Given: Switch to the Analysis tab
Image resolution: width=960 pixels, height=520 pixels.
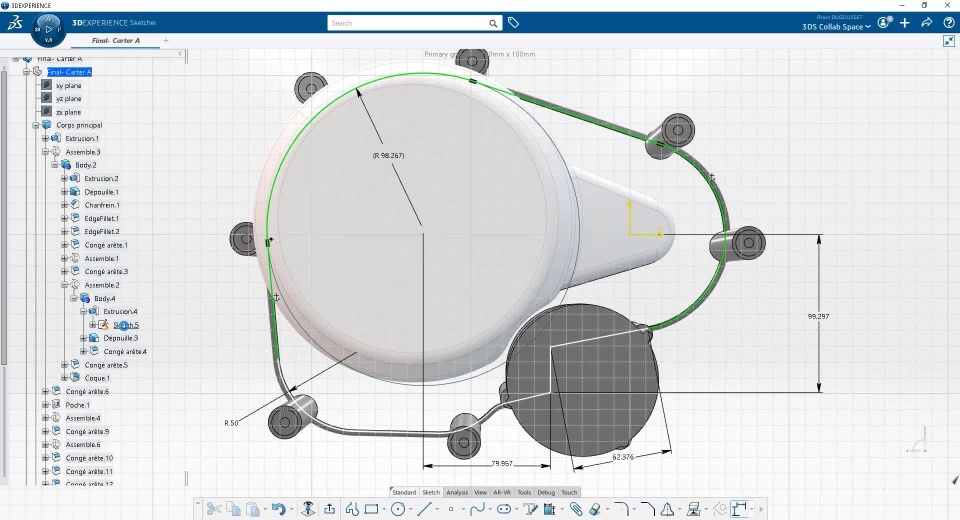Looking at the screenshot, I should [x=457, y=492].
